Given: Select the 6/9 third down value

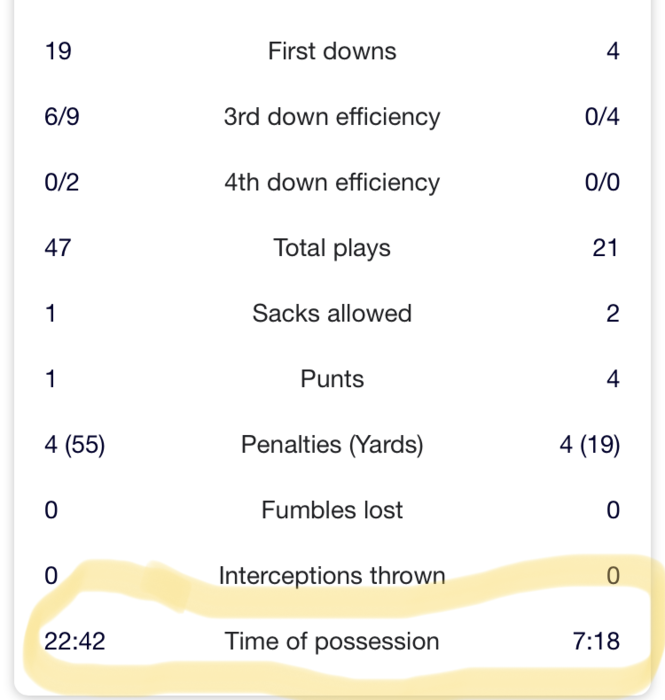Looking at the screenshot, I should click(62, 117).
